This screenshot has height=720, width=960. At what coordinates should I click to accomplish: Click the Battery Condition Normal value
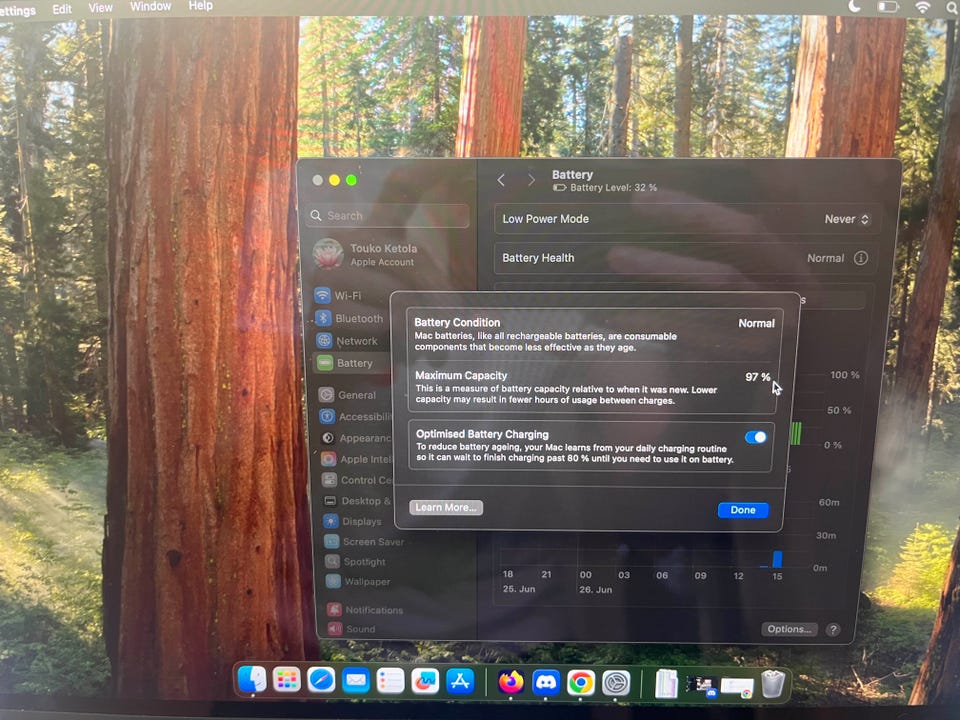(756, 323)
